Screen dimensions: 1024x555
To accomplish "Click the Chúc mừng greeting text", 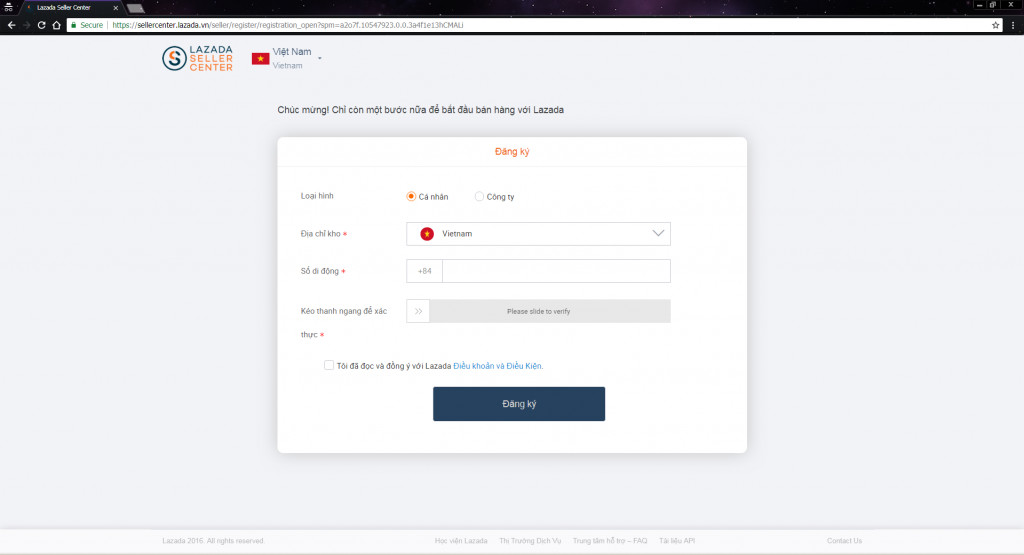I will [421, 110].
